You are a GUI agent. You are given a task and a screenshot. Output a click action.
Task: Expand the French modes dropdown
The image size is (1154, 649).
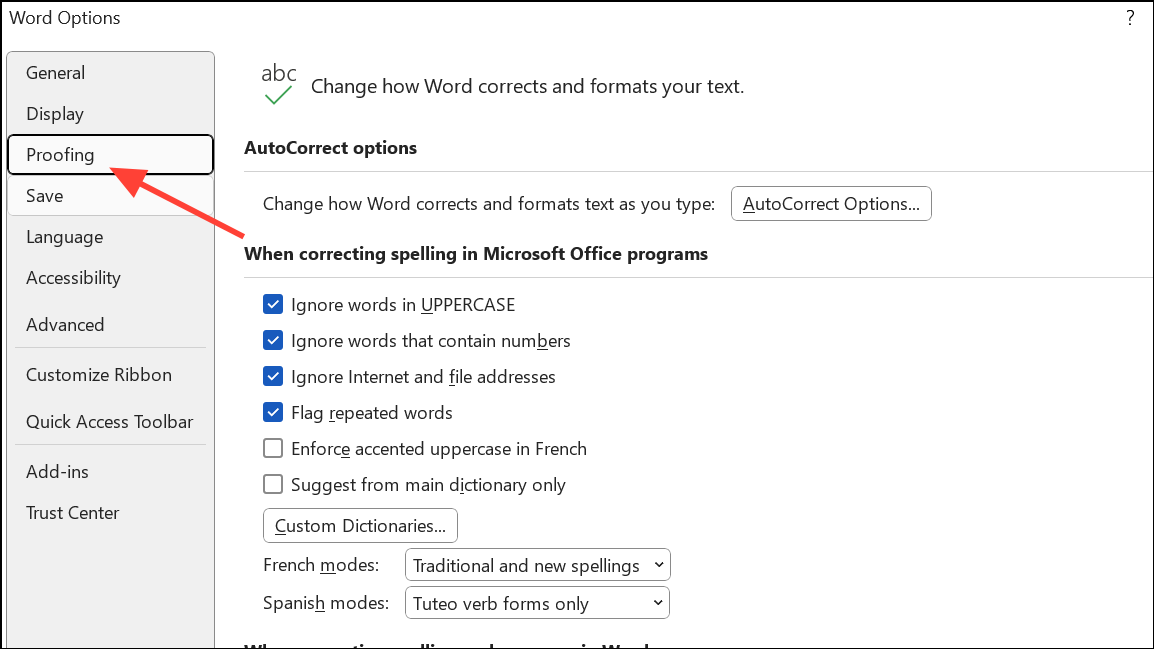pyautogui.click(x=537, y=565)
